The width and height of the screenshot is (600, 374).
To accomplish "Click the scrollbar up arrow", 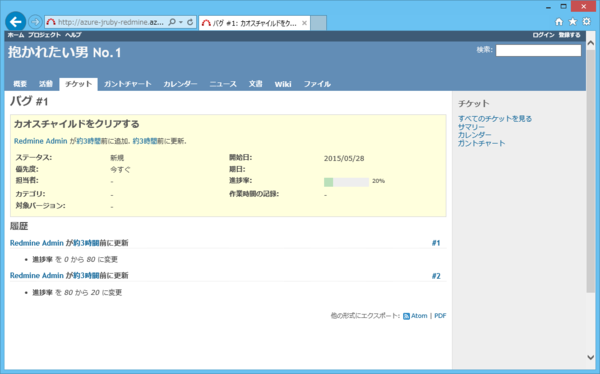I will click(590, 43).
